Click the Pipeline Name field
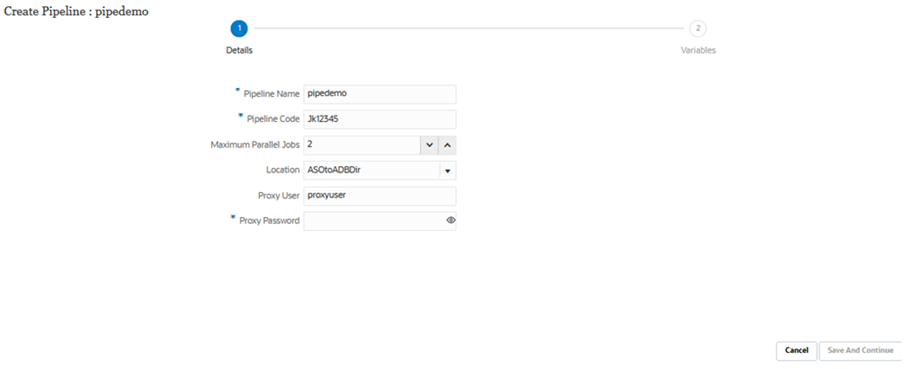This screenshot has width=904, height=369. click(x=380, y=95)
